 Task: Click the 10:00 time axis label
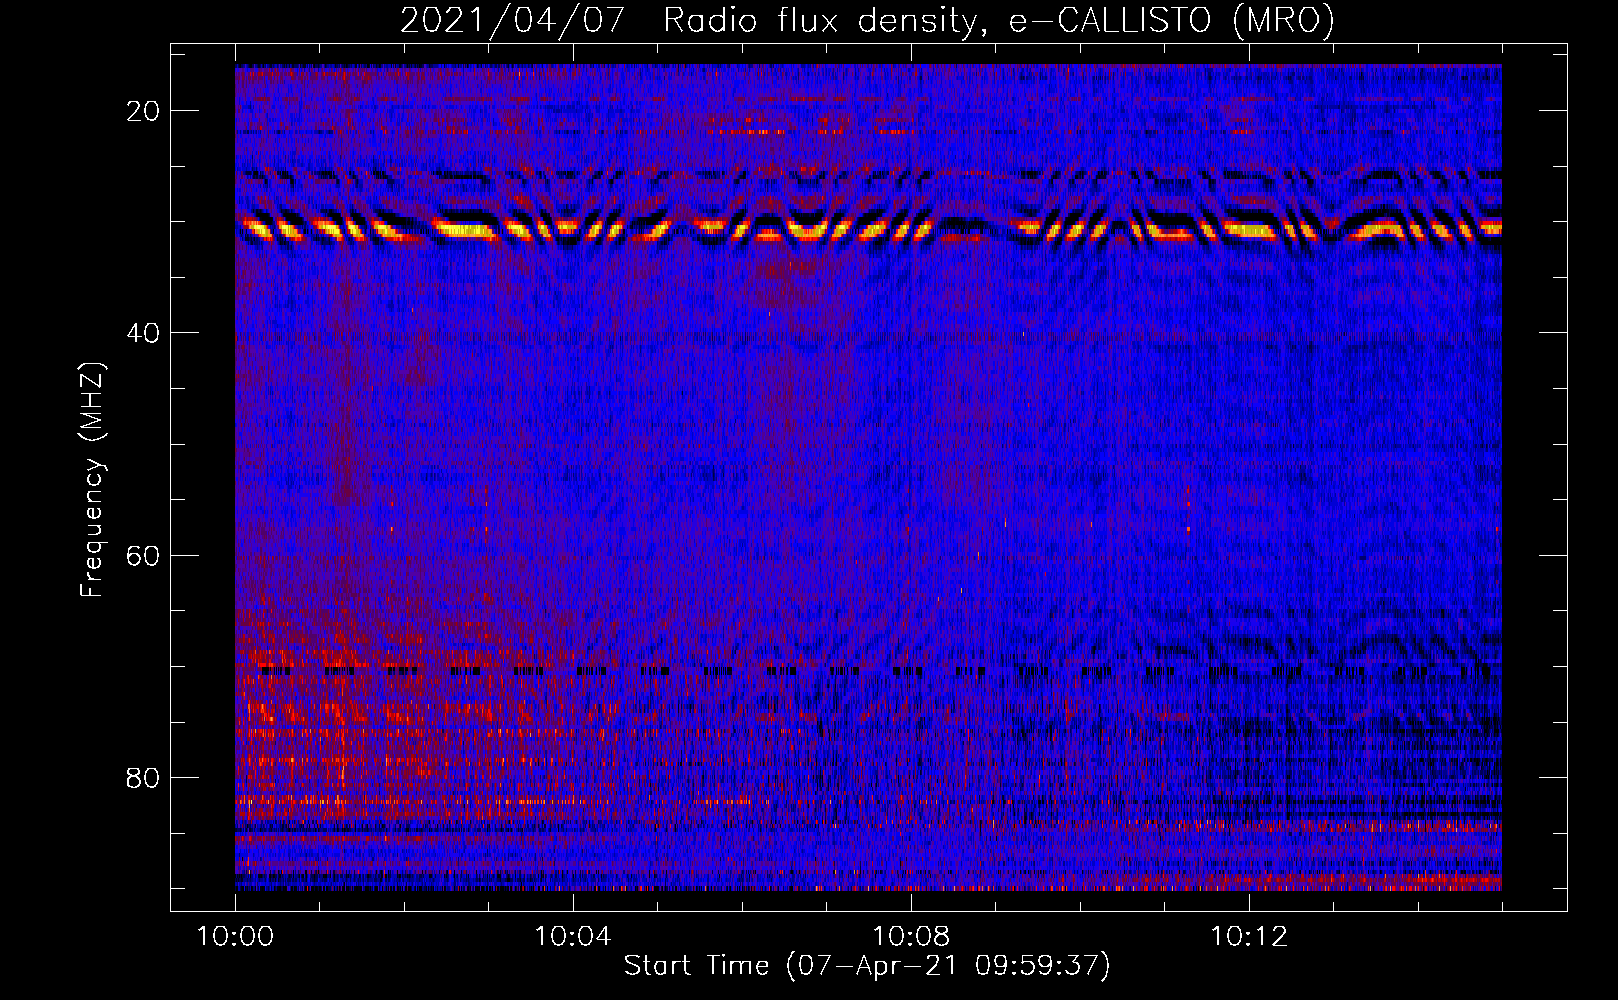click(235, 937)
